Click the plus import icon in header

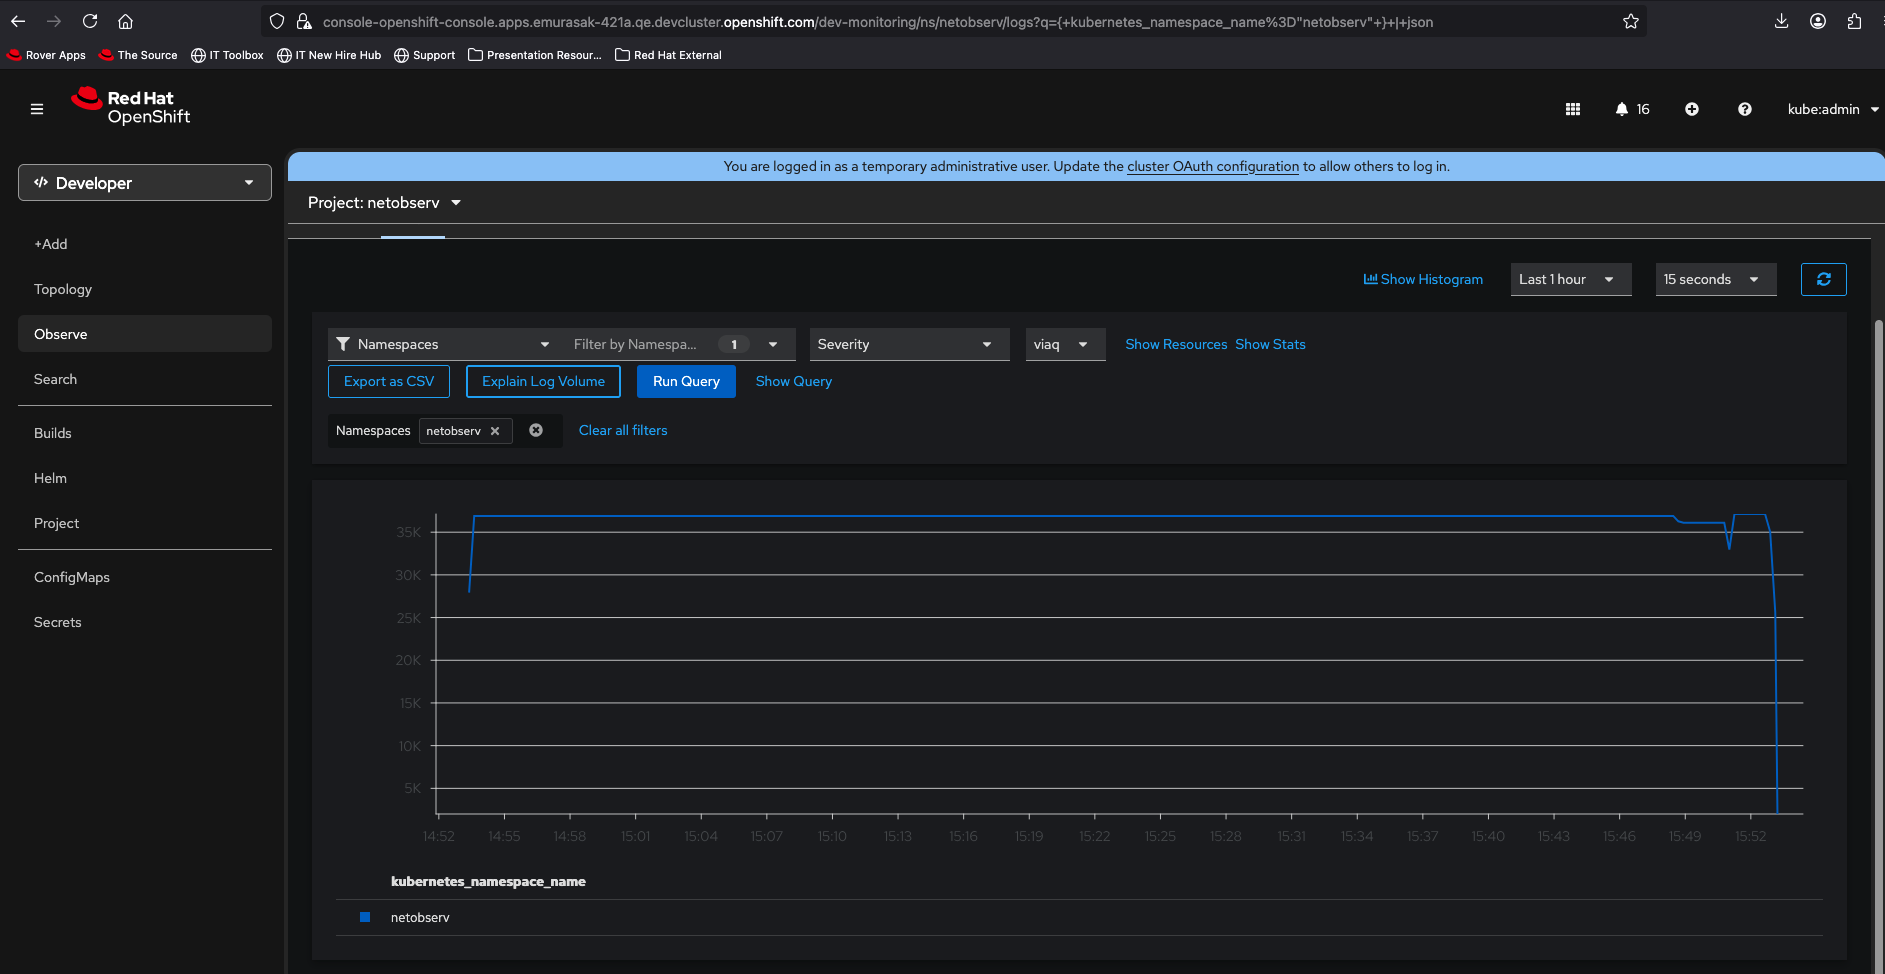coord(1692,109)
